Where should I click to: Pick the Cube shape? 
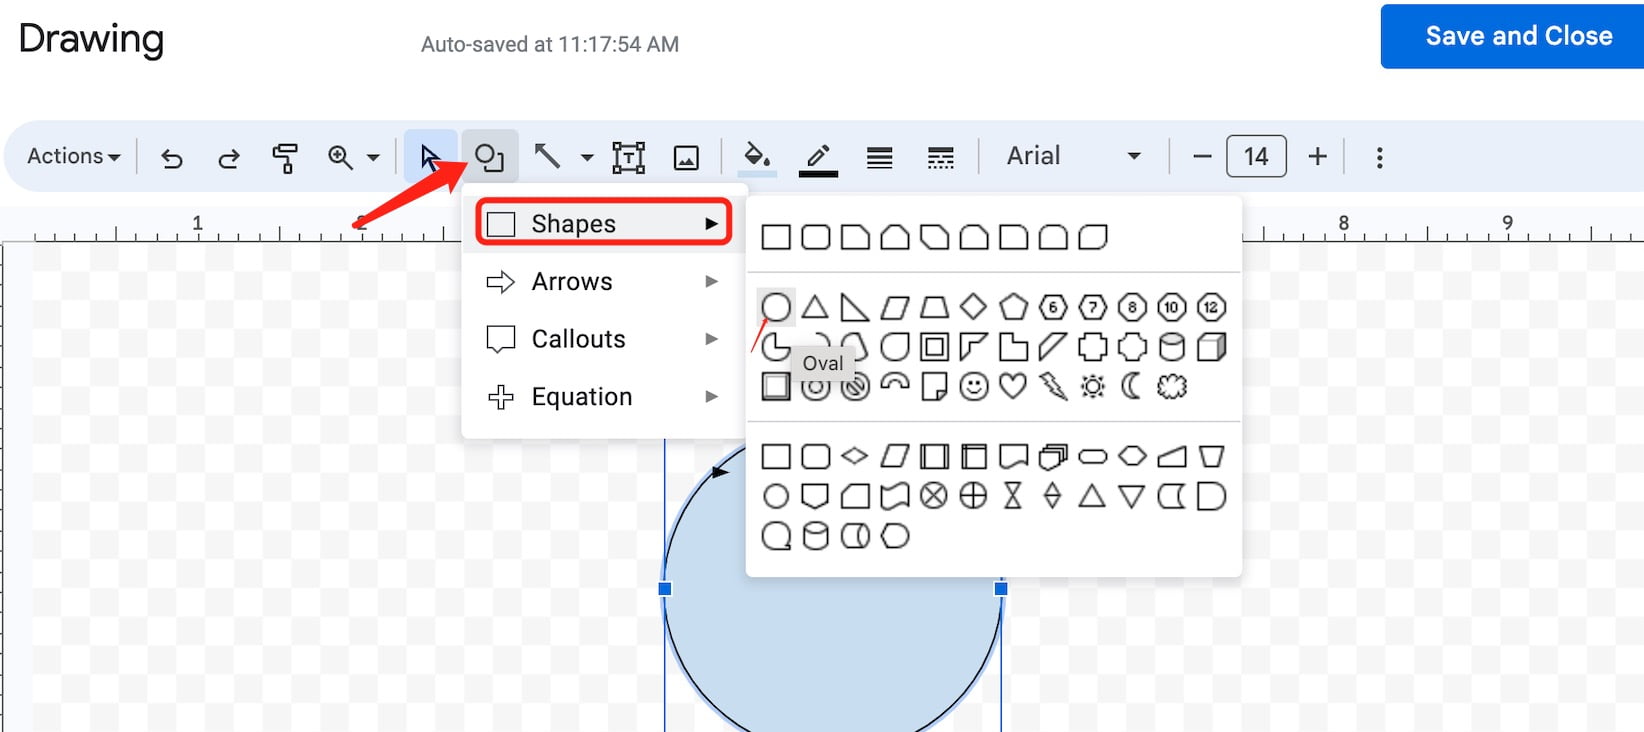(1211, 347)
